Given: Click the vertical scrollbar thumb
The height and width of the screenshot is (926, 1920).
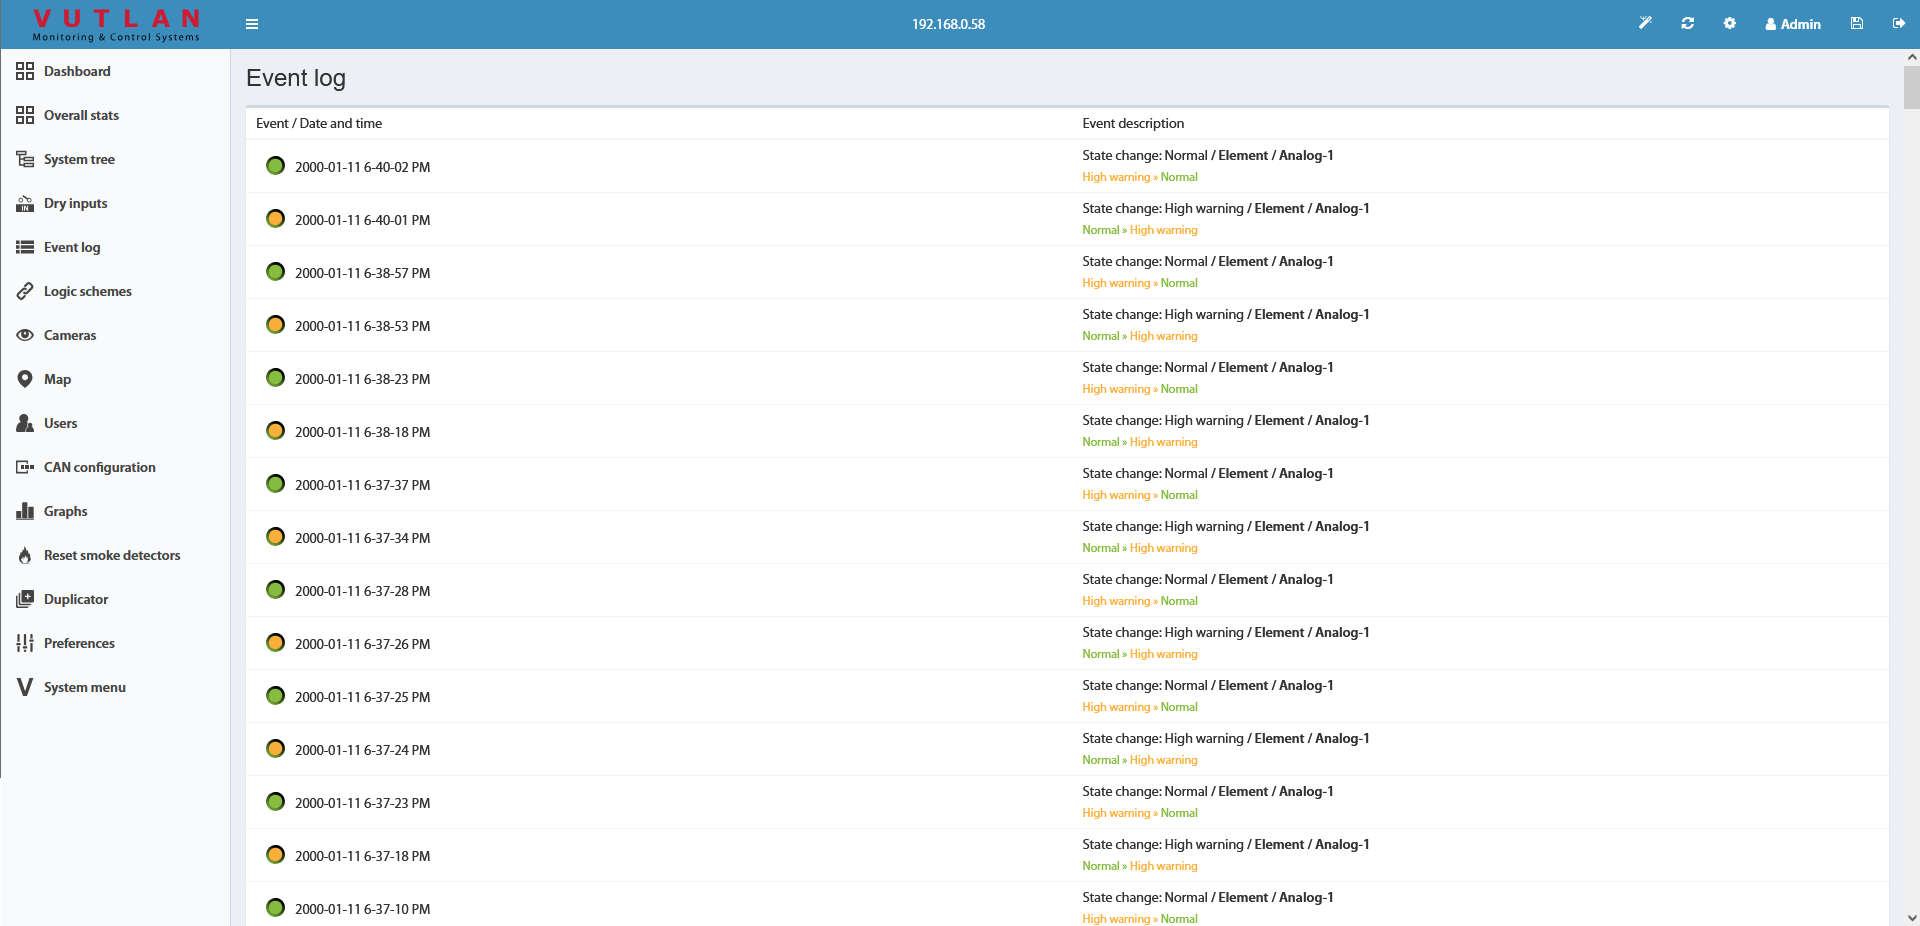Looking at the screenshot, I should [x=1912, y=87].
